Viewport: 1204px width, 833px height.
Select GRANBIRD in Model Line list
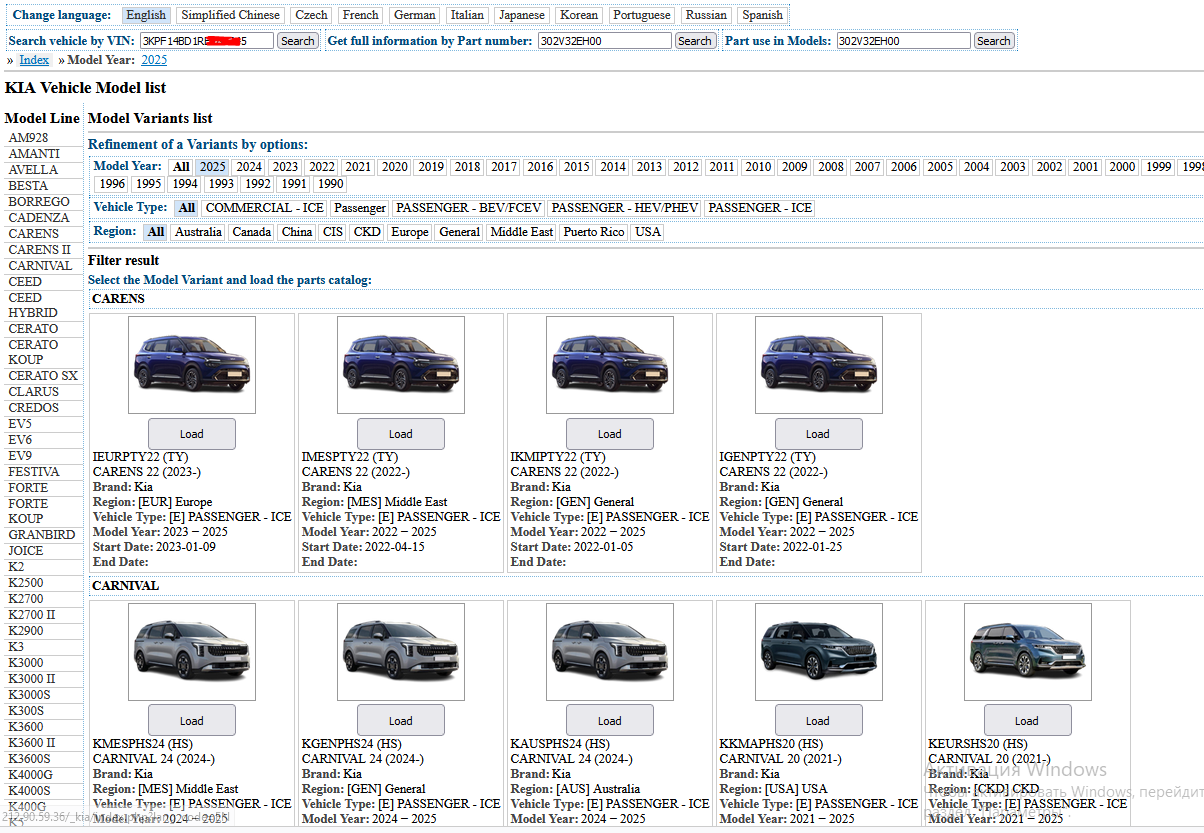click(42, 535)
